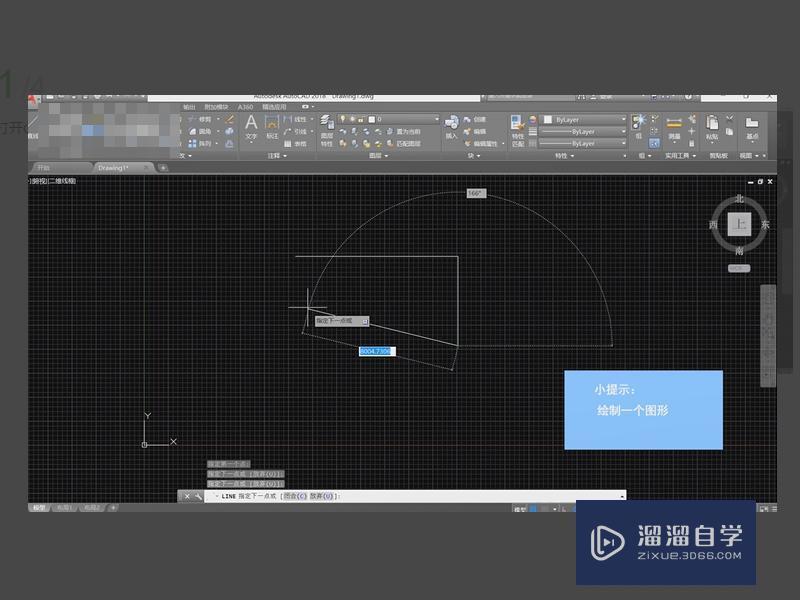
Task: Click the 圆角 fillet tool icon
Action: coord(193,132)
